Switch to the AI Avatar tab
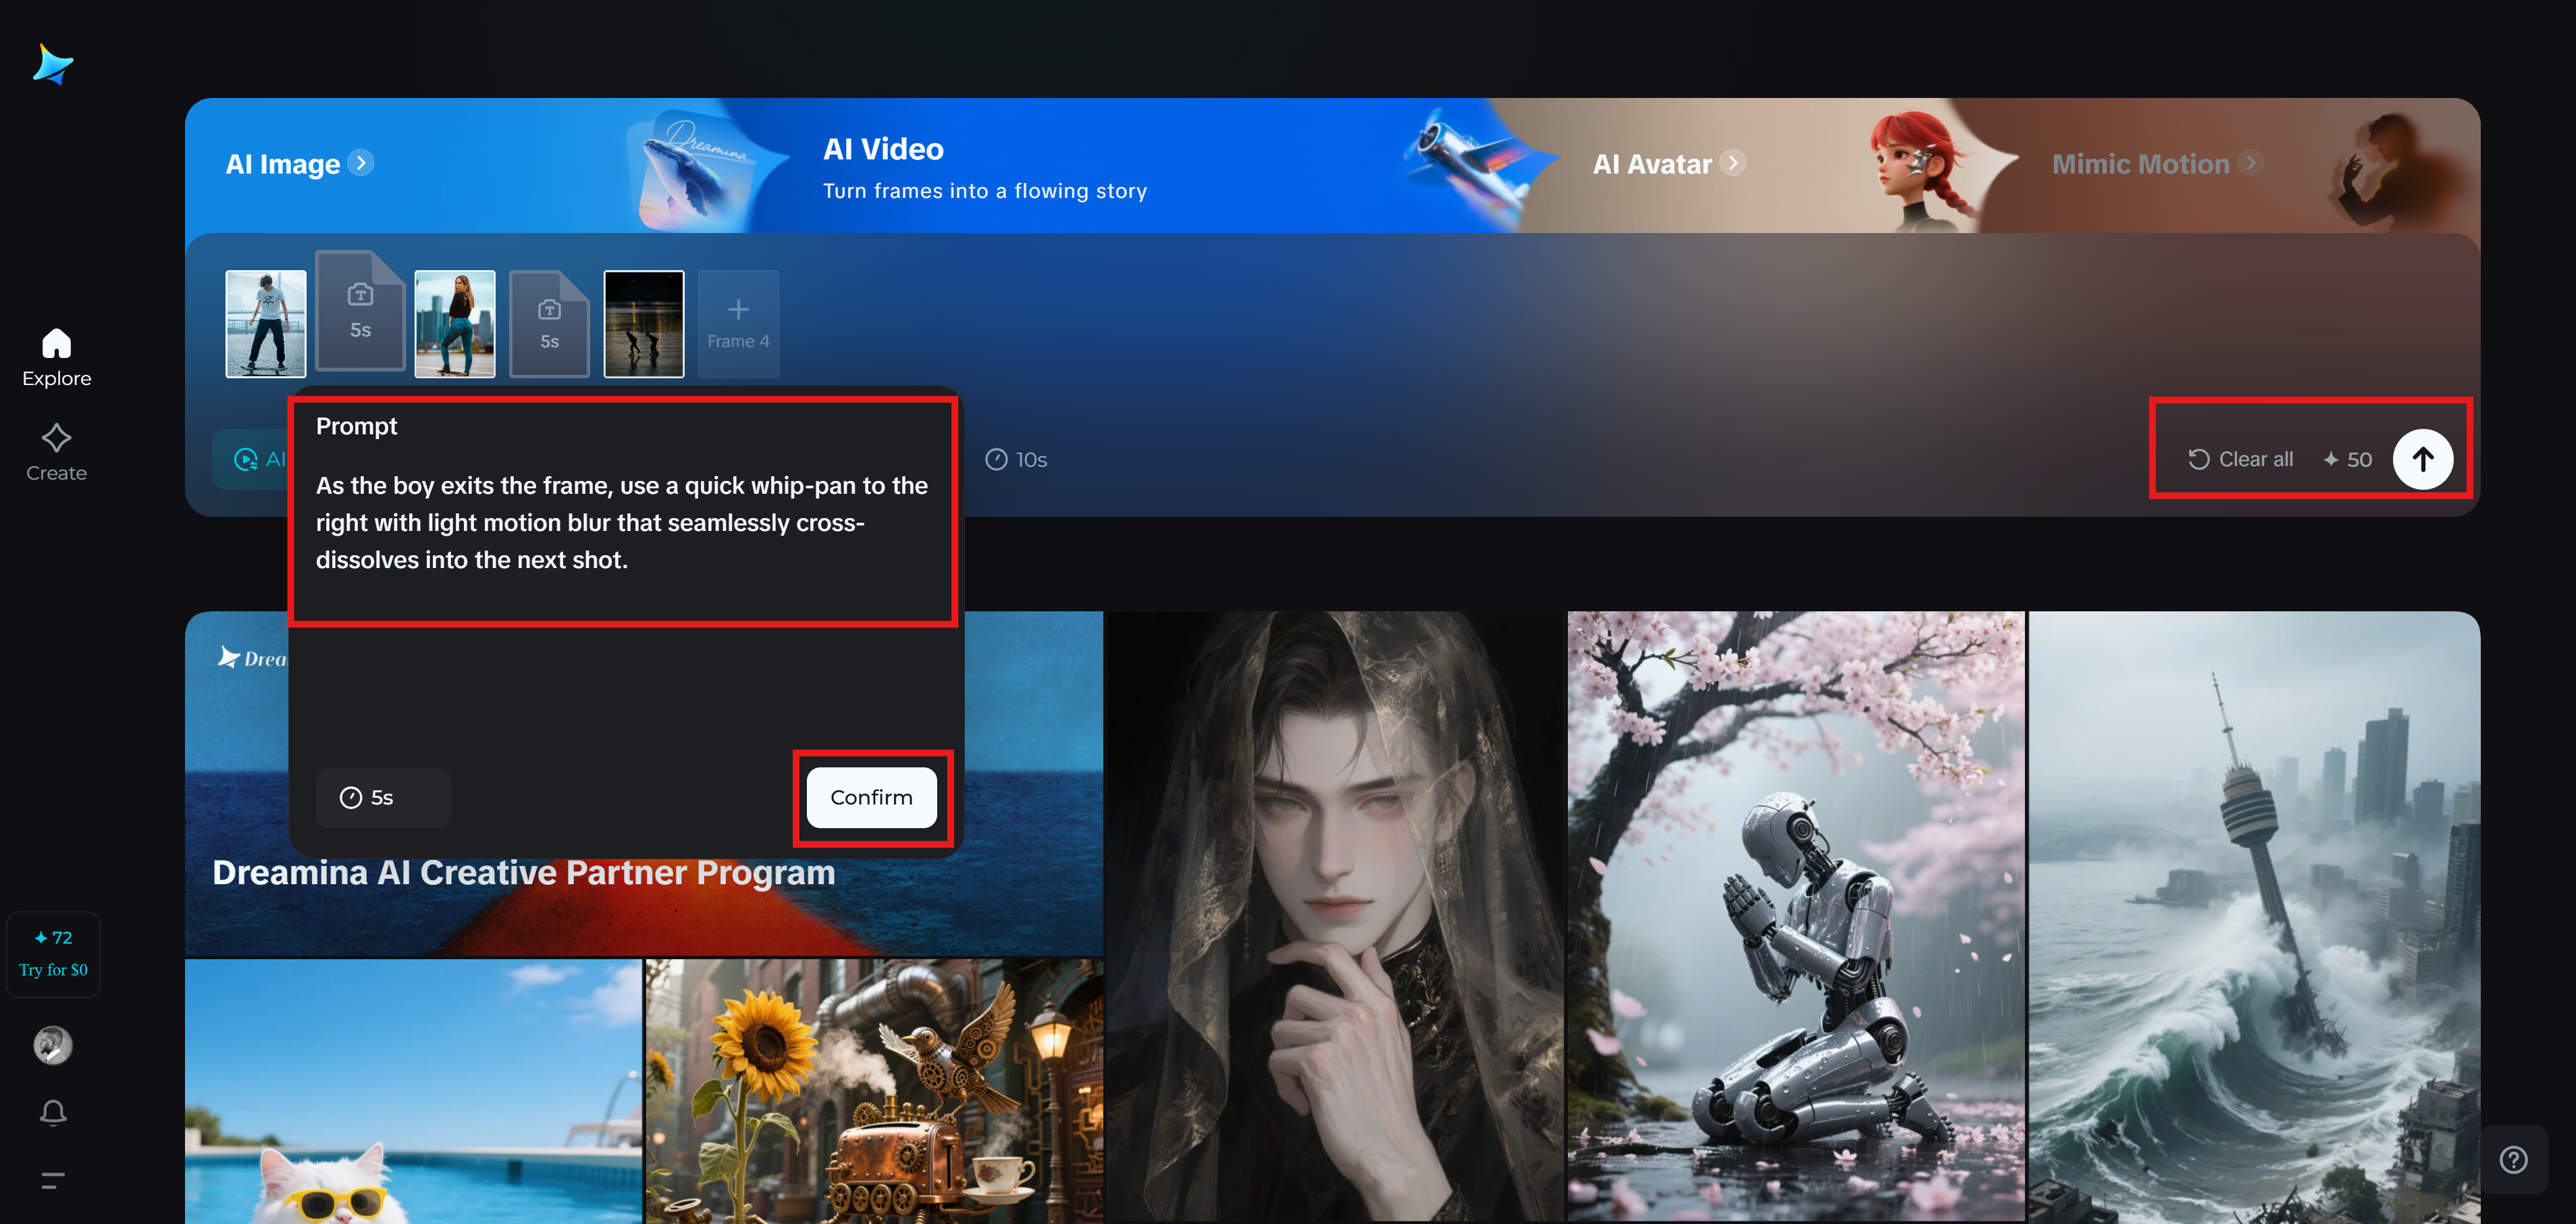The height and width of the screenshot is (1224, 2576). click(1652, 164)
